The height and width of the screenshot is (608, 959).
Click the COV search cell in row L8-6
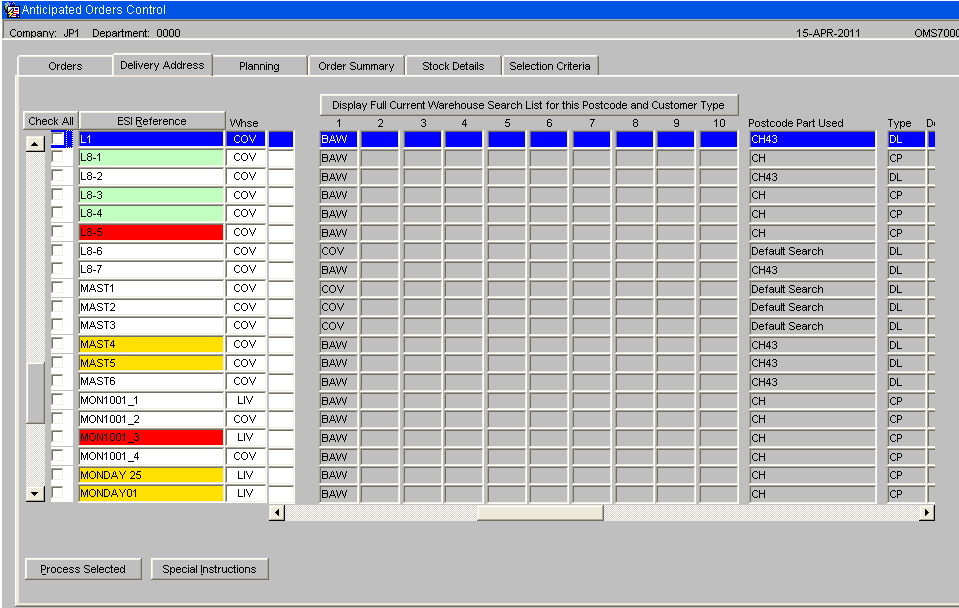(x=339, y=251)
